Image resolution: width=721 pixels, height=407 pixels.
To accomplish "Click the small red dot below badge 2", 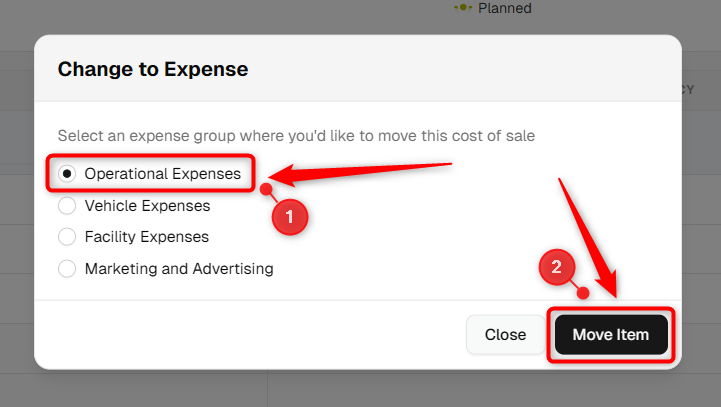I will (x=583, y=292).
